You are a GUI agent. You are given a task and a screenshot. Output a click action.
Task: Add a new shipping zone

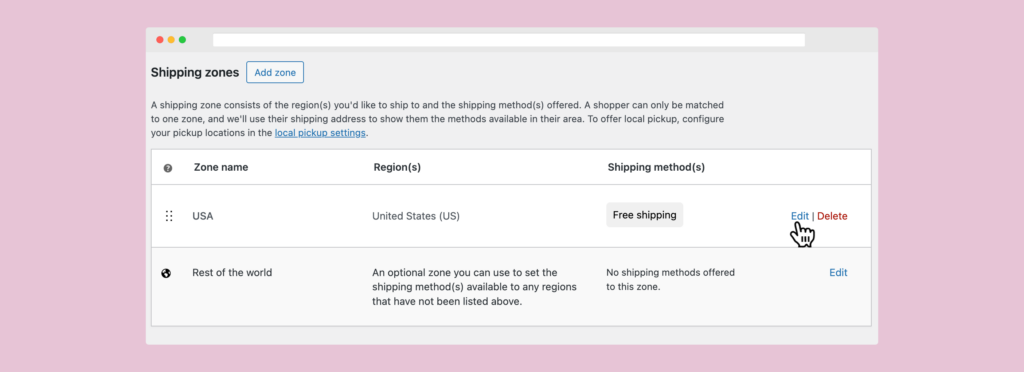(275, 72)
